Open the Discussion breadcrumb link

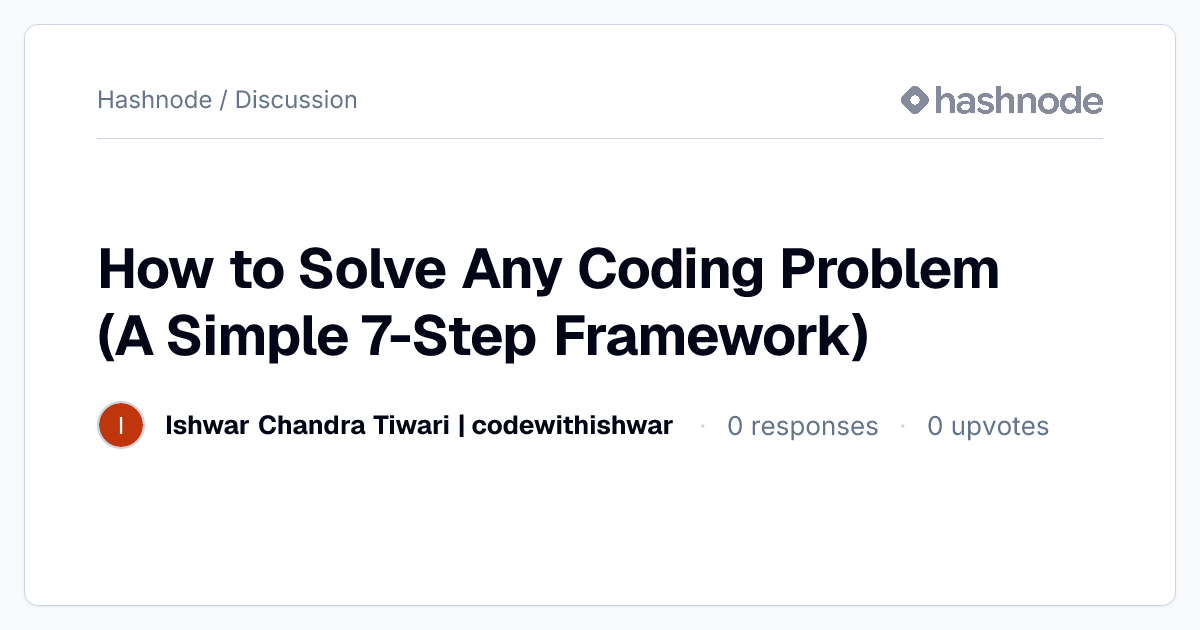pos(296,100)
